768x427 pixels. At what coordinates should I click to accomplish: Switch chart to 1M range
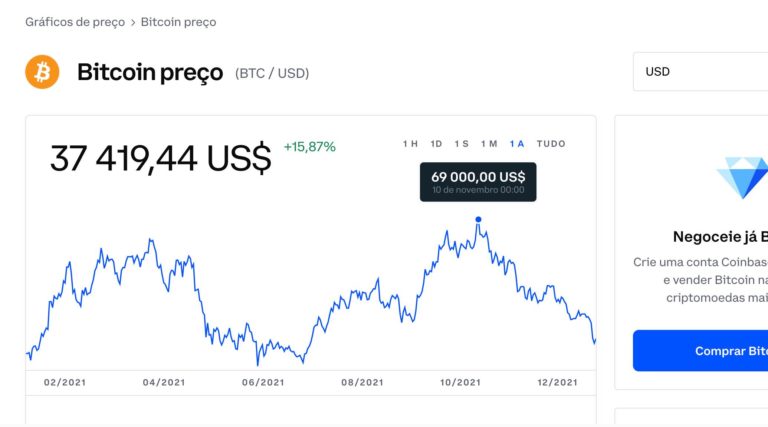488,144
